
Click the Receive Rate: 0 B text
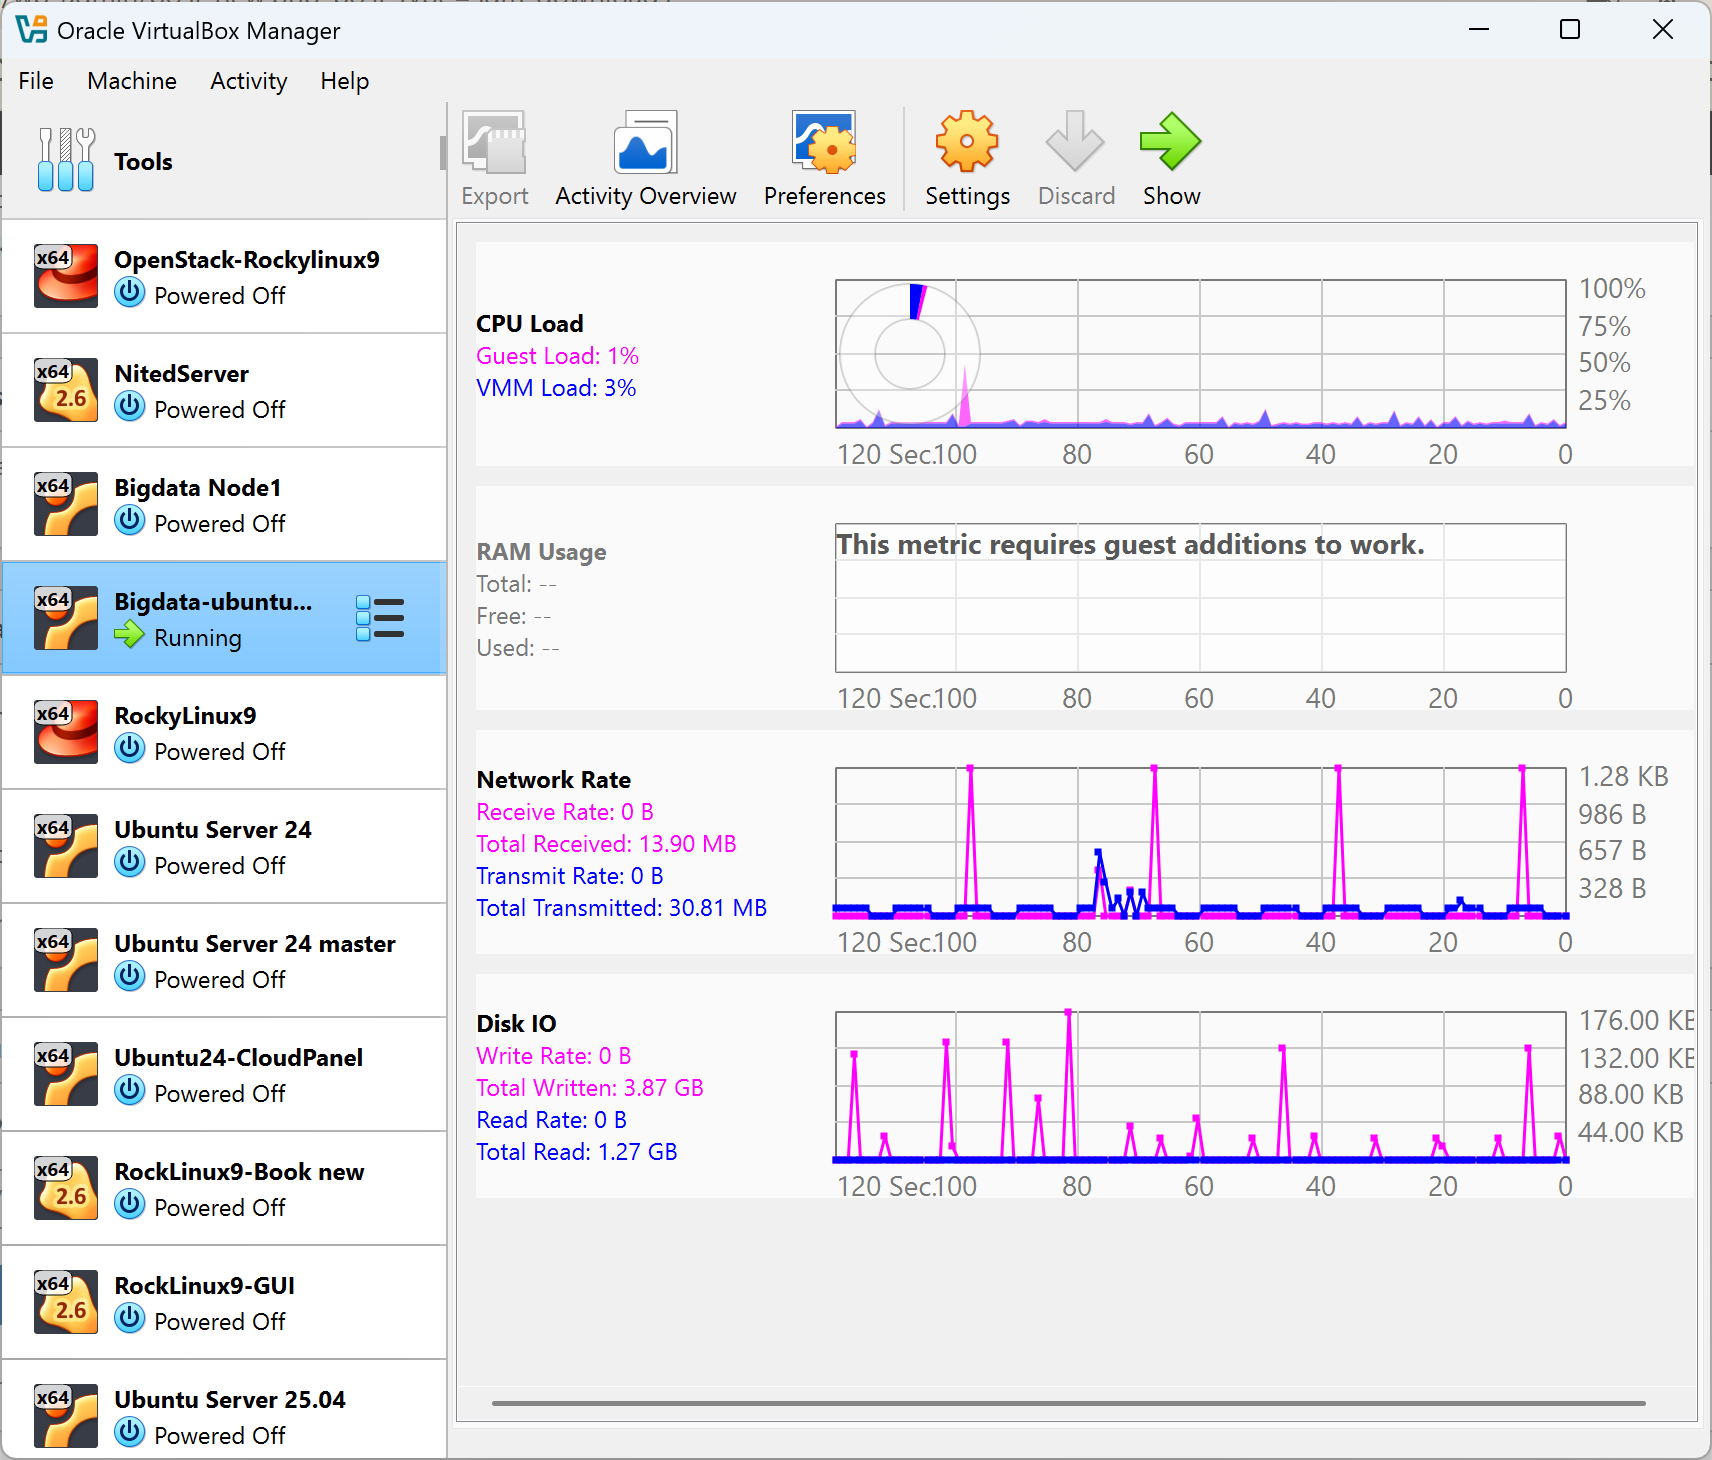point(565,812)
